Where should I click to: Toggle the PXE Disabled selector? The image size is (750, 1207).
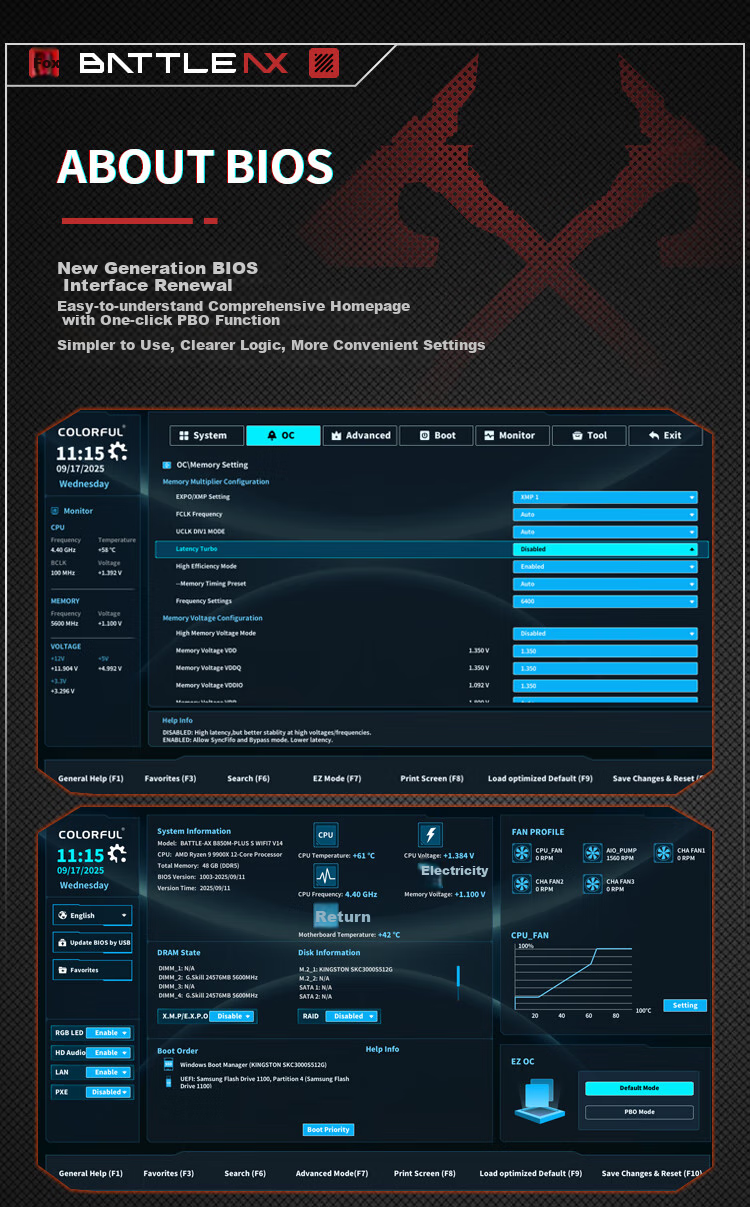(108, 1092)
